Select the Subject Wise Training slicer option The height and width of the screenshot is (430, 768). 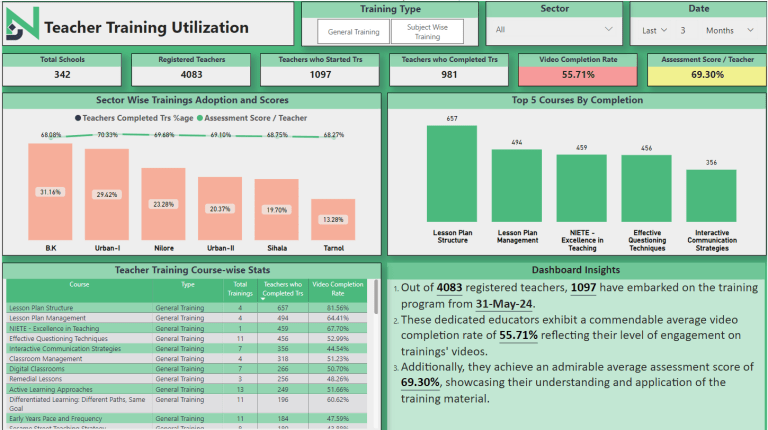(x=428, y=32)
